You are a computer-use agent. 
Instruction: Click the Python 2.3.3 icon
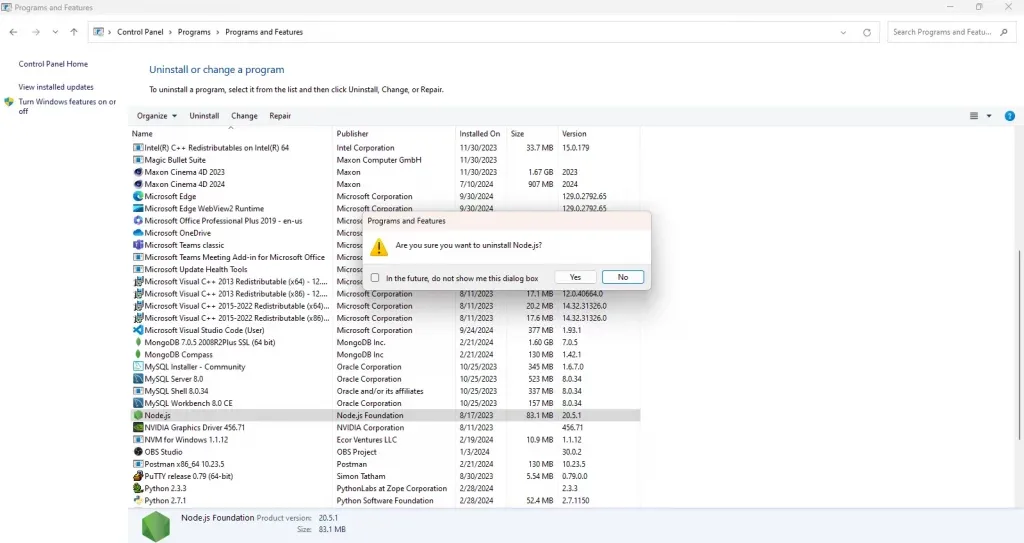[138, 488]
